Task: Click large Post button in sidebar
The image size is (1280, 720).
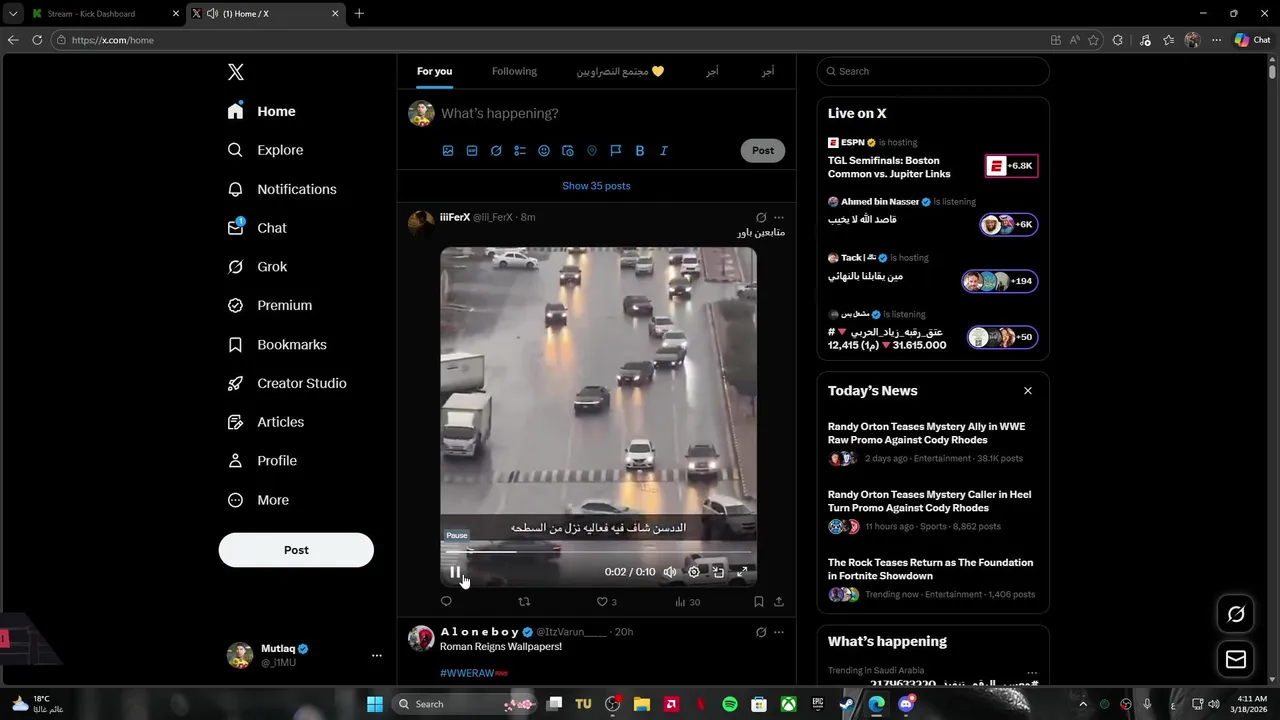Action: 296,550
